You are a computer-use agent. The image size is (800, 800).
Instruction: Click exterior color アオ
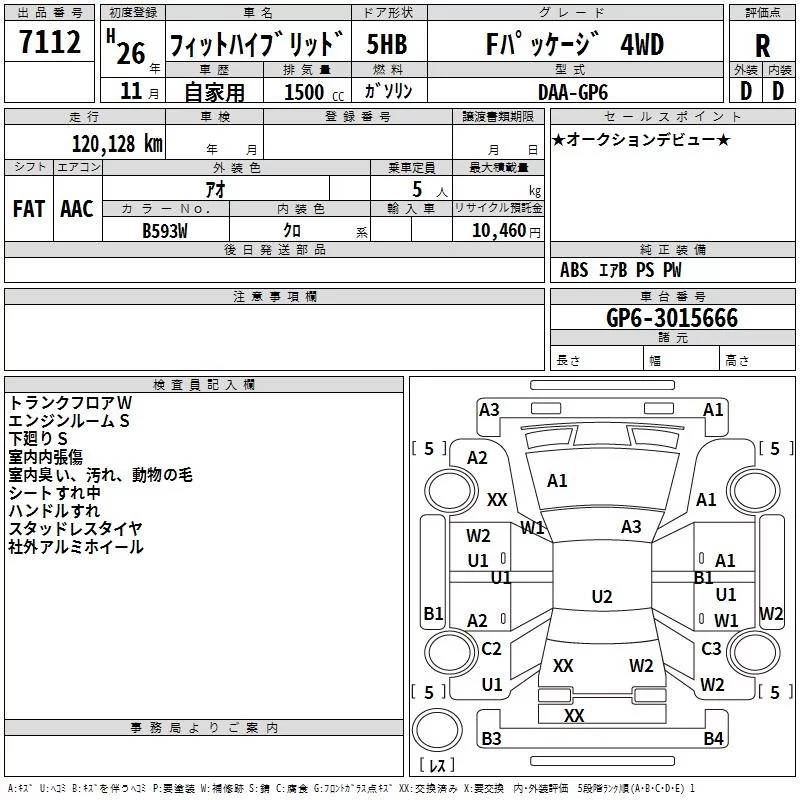pos(215,189)
